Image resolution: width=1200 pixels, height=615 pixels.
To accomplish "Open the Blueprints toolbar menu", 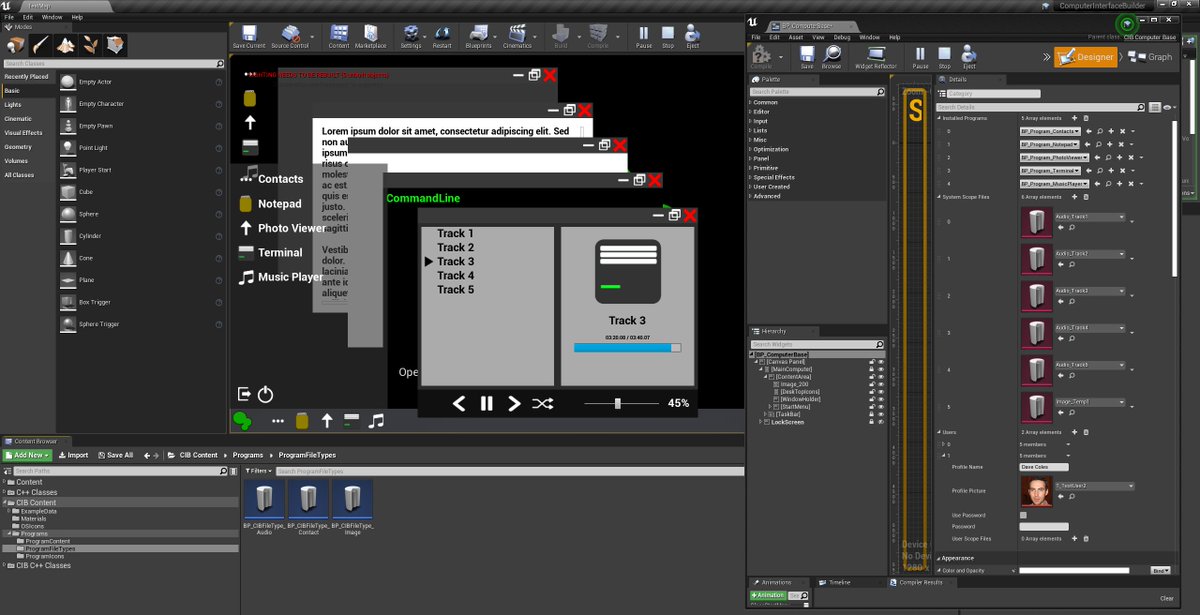I will point(479,37).
